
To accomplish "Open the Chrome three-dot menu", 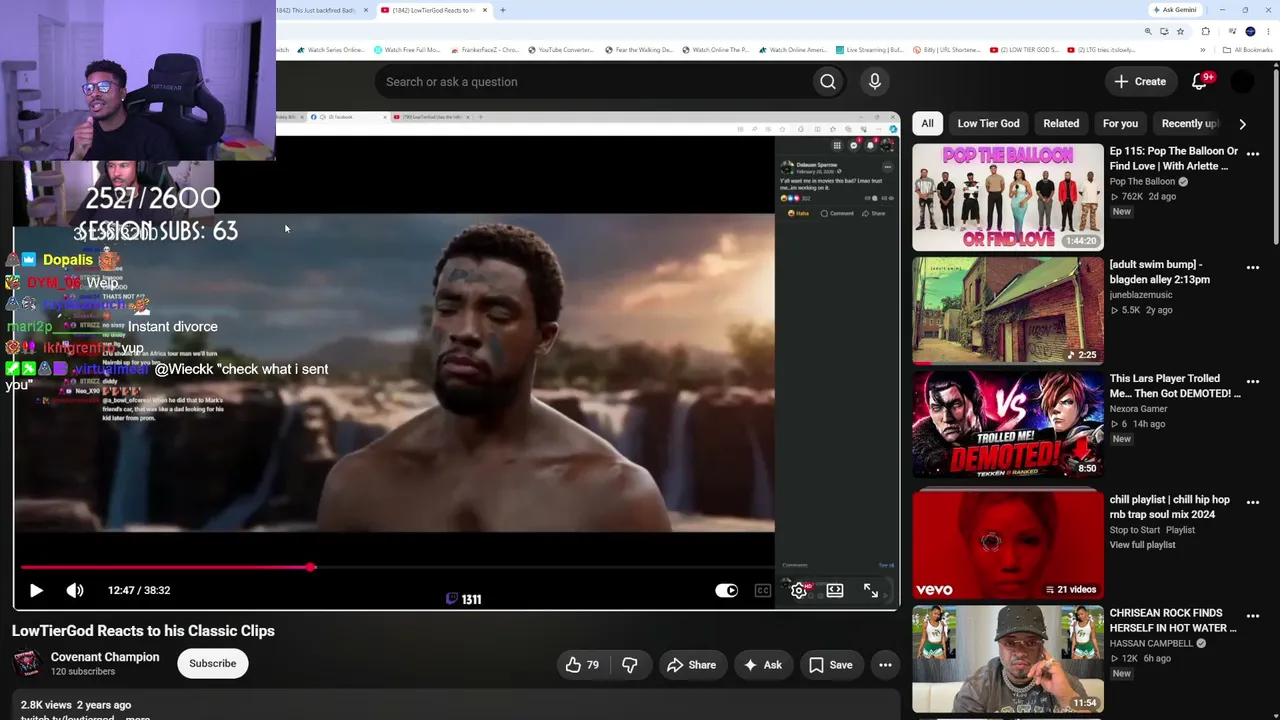I will coord(1268,31).
